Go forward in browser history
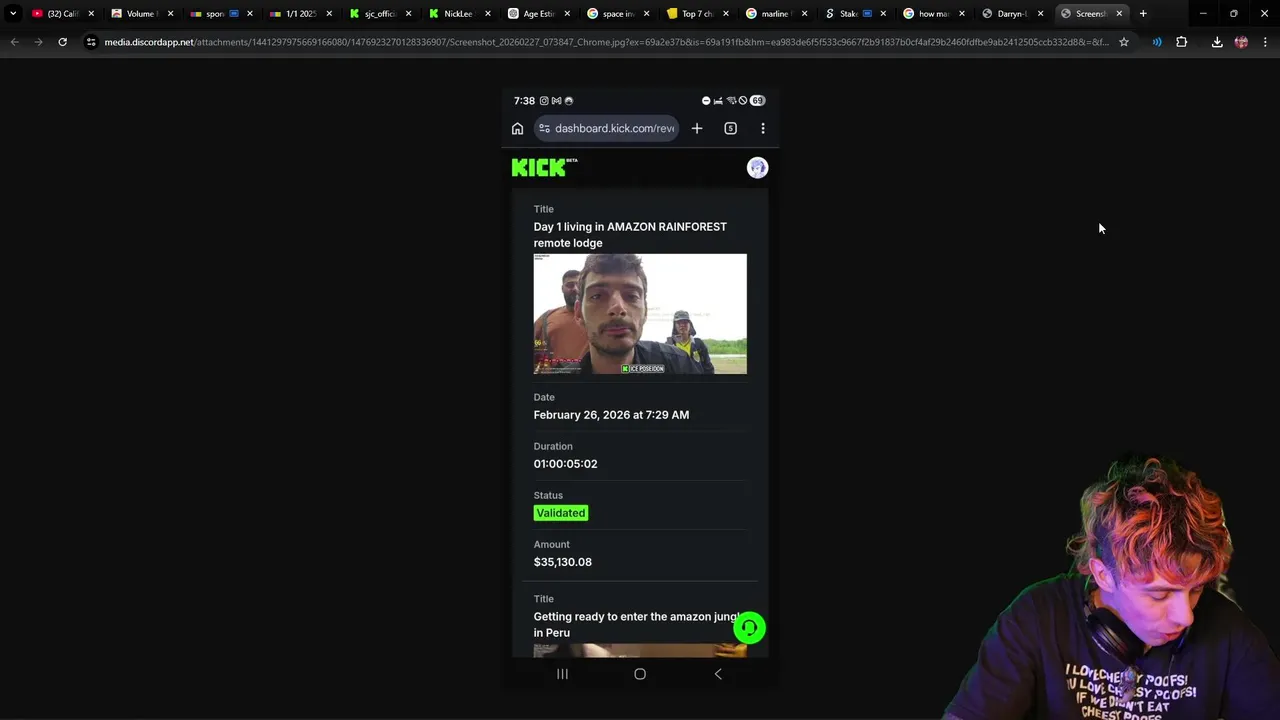This screenshot has height=720, width=1280. click(x=38, y=42)
